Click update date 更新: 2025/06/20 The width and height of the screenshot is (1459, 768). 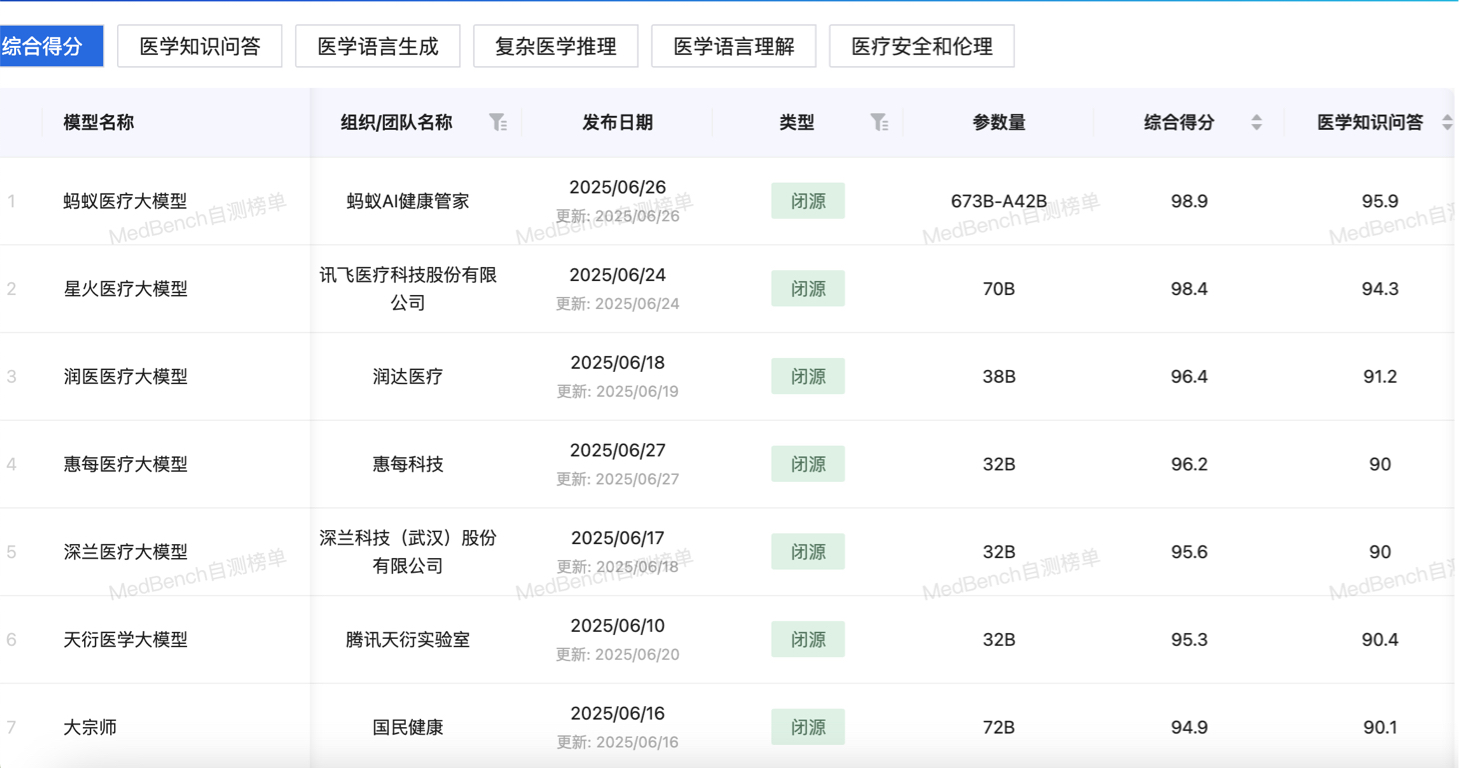pyautogui.click(x=617, y=655)
